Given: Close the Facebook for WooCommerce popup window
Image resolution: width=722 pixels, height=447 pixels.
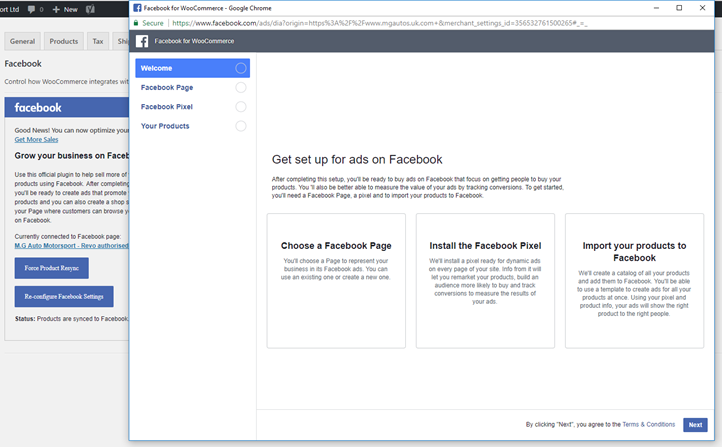Looking at the screenshot, I should click(702, 8).
